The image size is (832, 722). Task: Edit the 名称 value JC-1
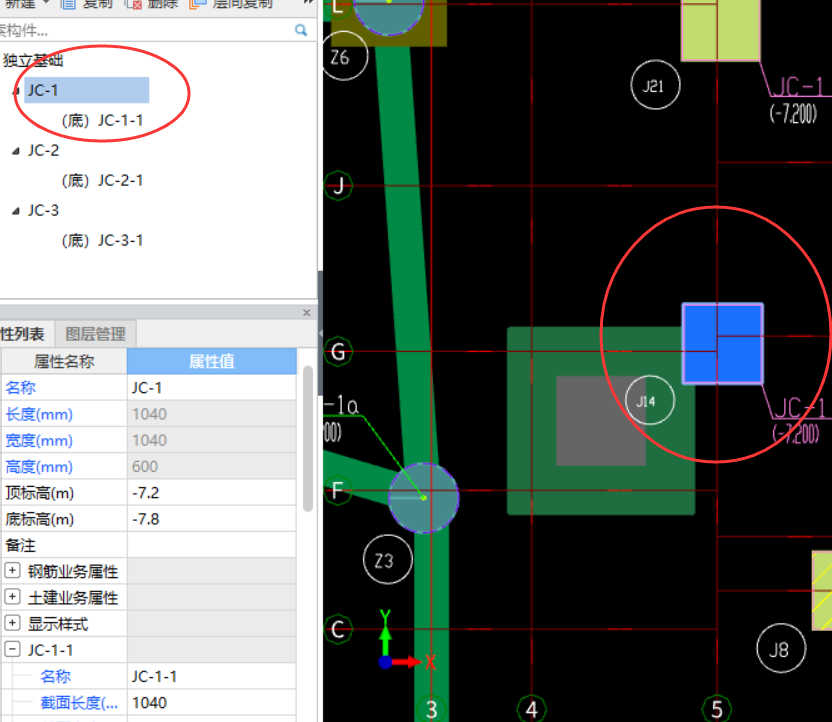212,388
